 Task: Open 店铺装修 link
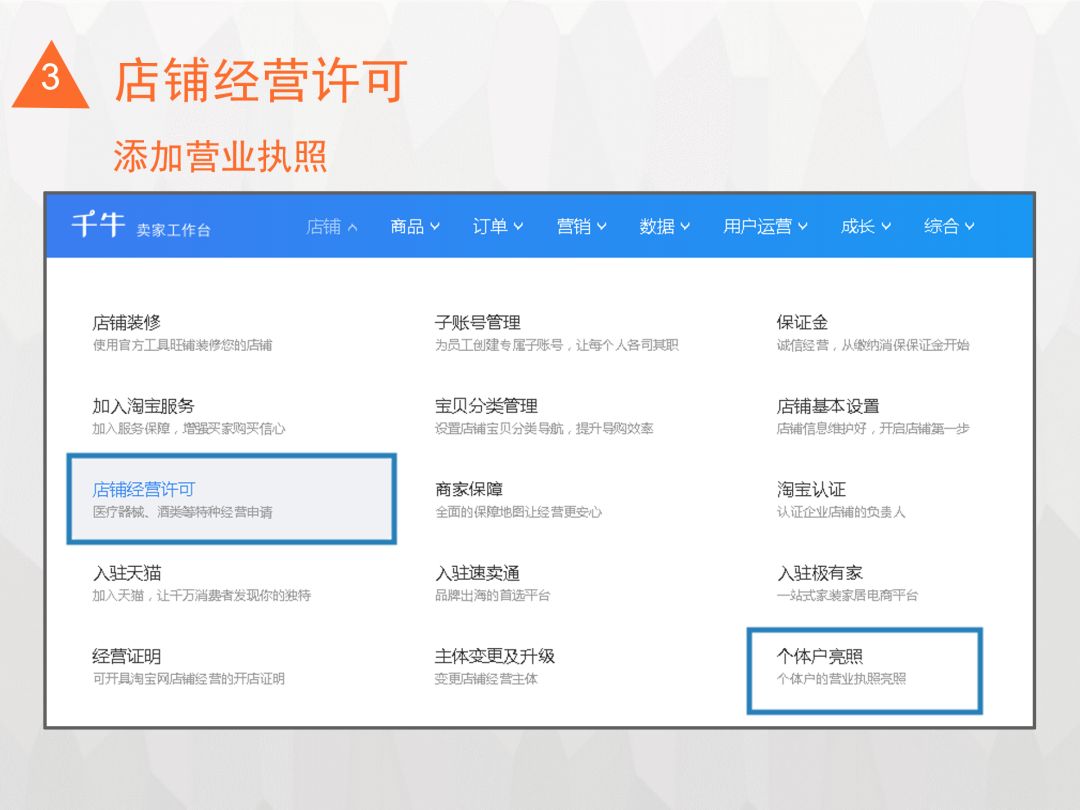(x=127, y=322)
